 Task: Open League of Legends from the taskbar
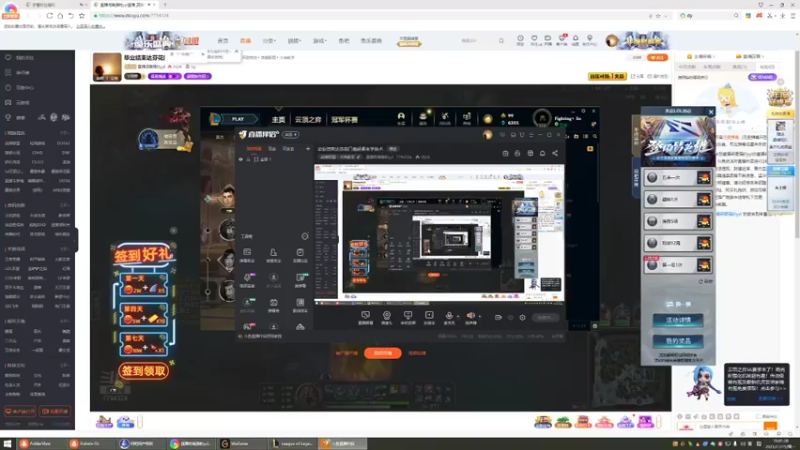293,444
